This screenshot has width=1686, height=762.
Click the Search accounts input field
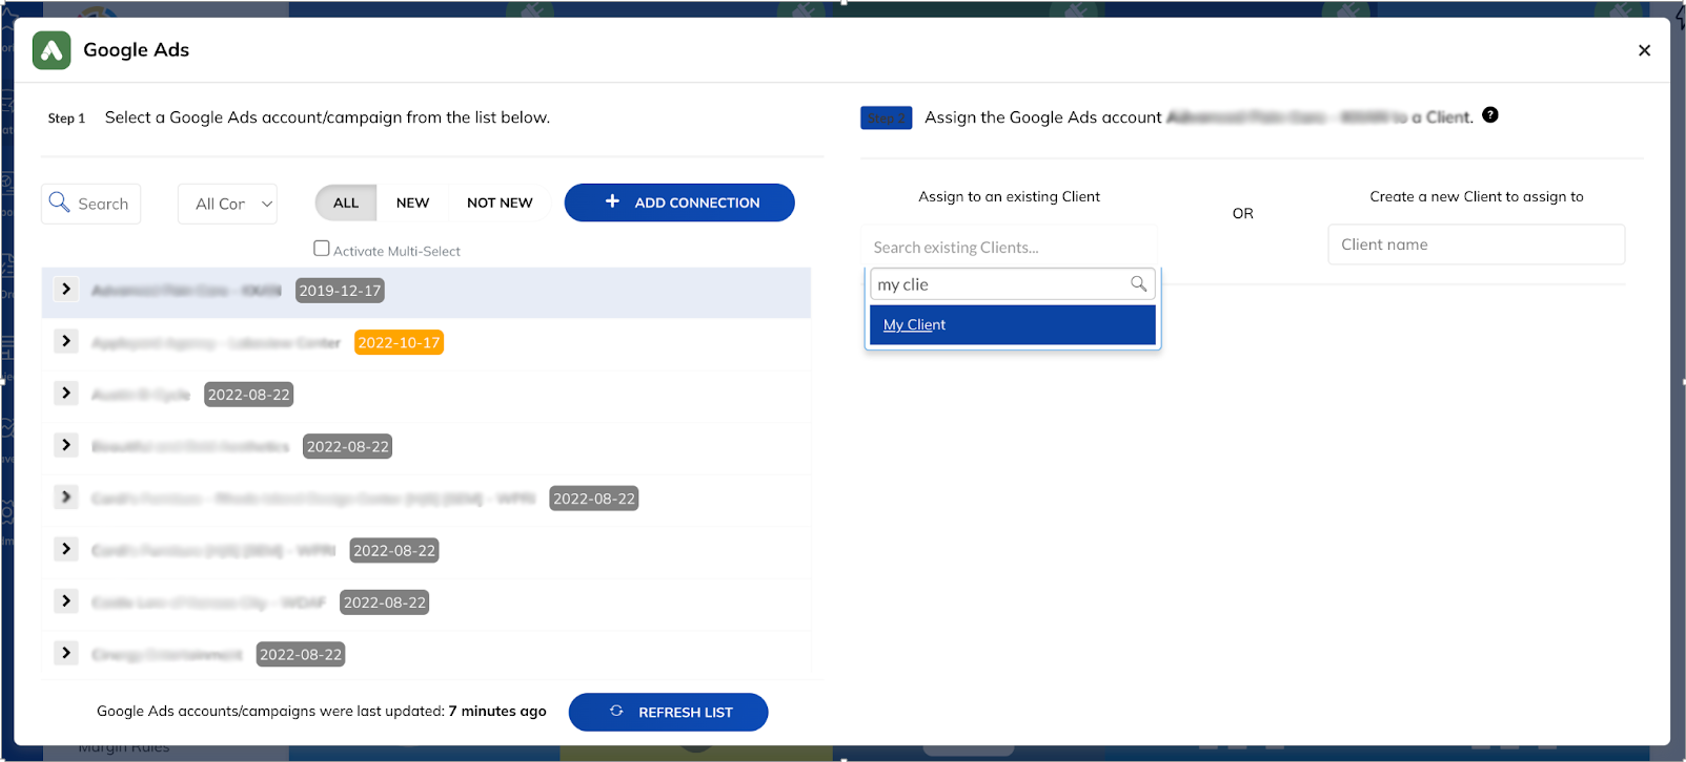point(91,204)
